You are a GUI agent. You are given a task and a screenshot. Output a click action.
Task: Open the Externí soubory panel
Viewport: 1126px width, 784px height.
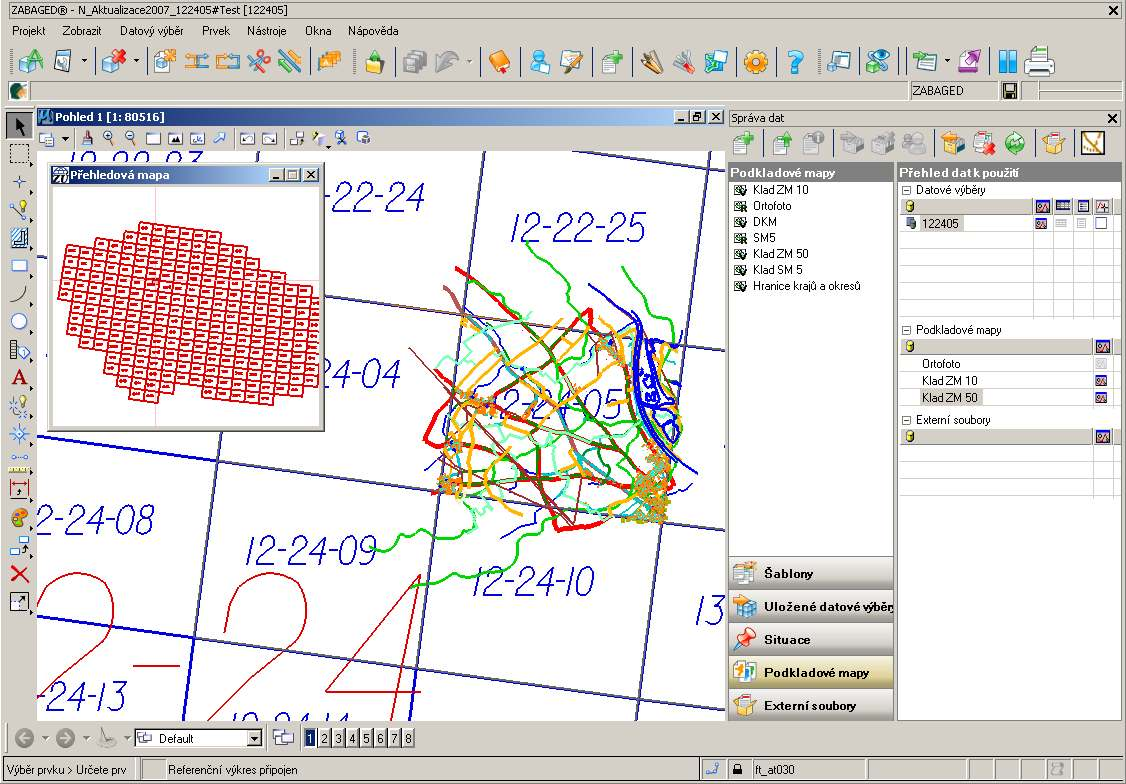[811, 705]
